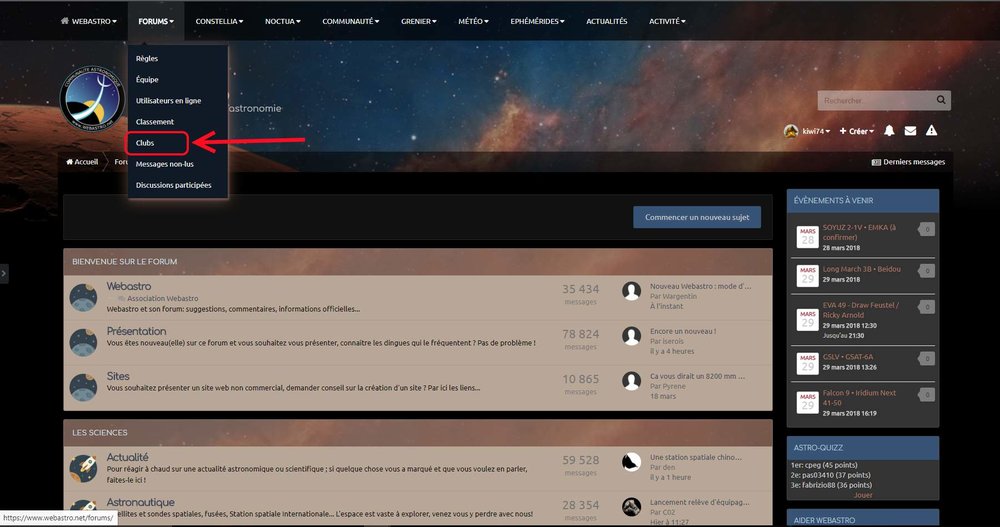
Task: Click Commencer un nouveau sujet button
Action: pyautogui.click(x=697, y=217)
